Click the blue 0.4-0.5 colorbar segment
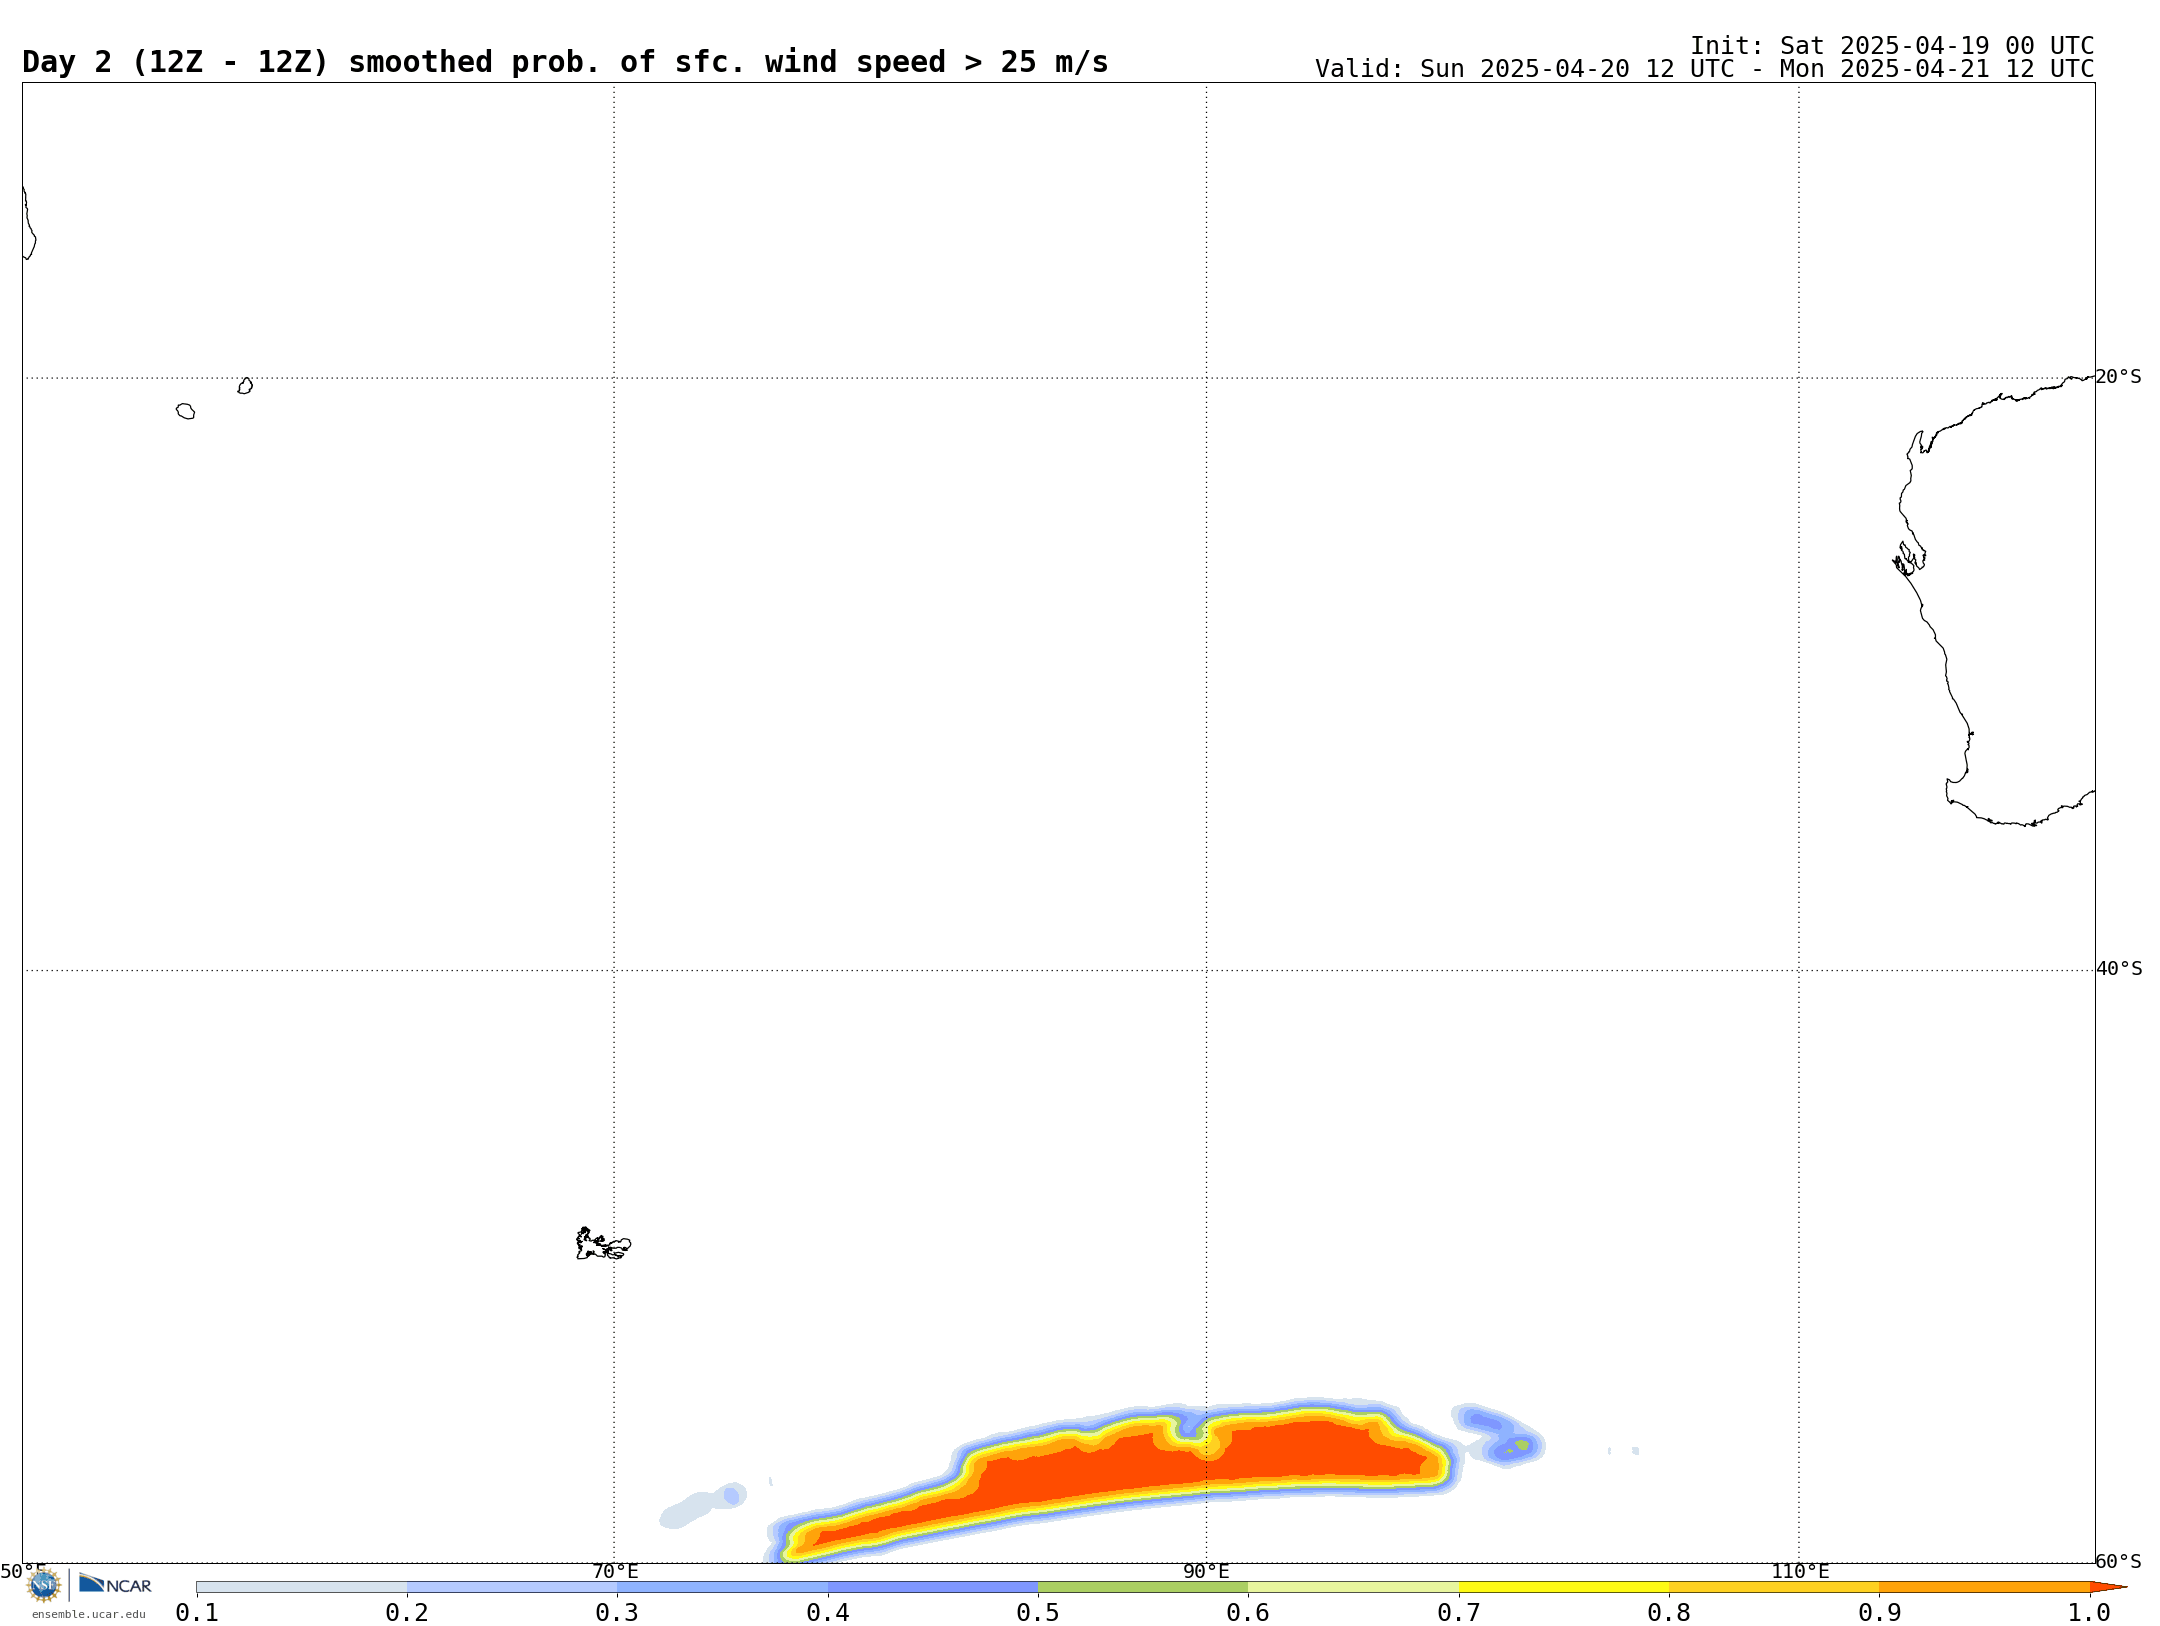This screenshot has width=2160, height=1626. point(933,1587)
